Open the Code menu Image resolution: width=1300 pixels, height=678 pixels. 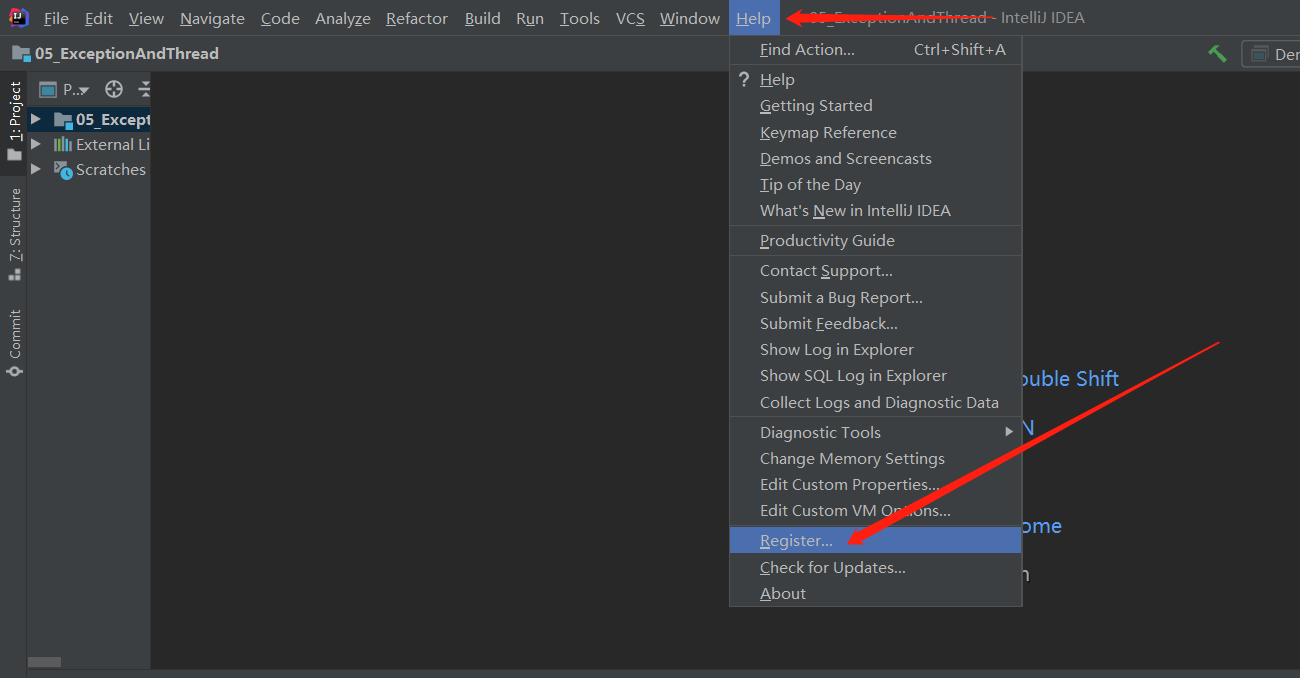(280, 18)
